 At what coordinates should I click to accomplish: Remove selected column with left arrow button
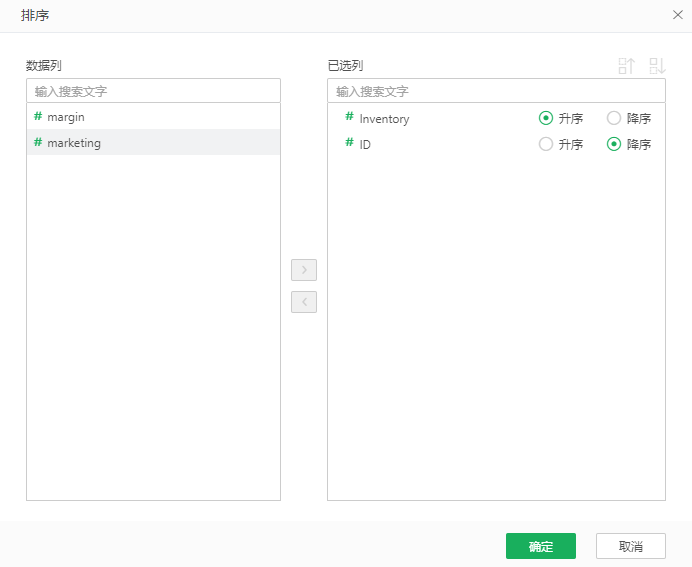click(304, 302)
